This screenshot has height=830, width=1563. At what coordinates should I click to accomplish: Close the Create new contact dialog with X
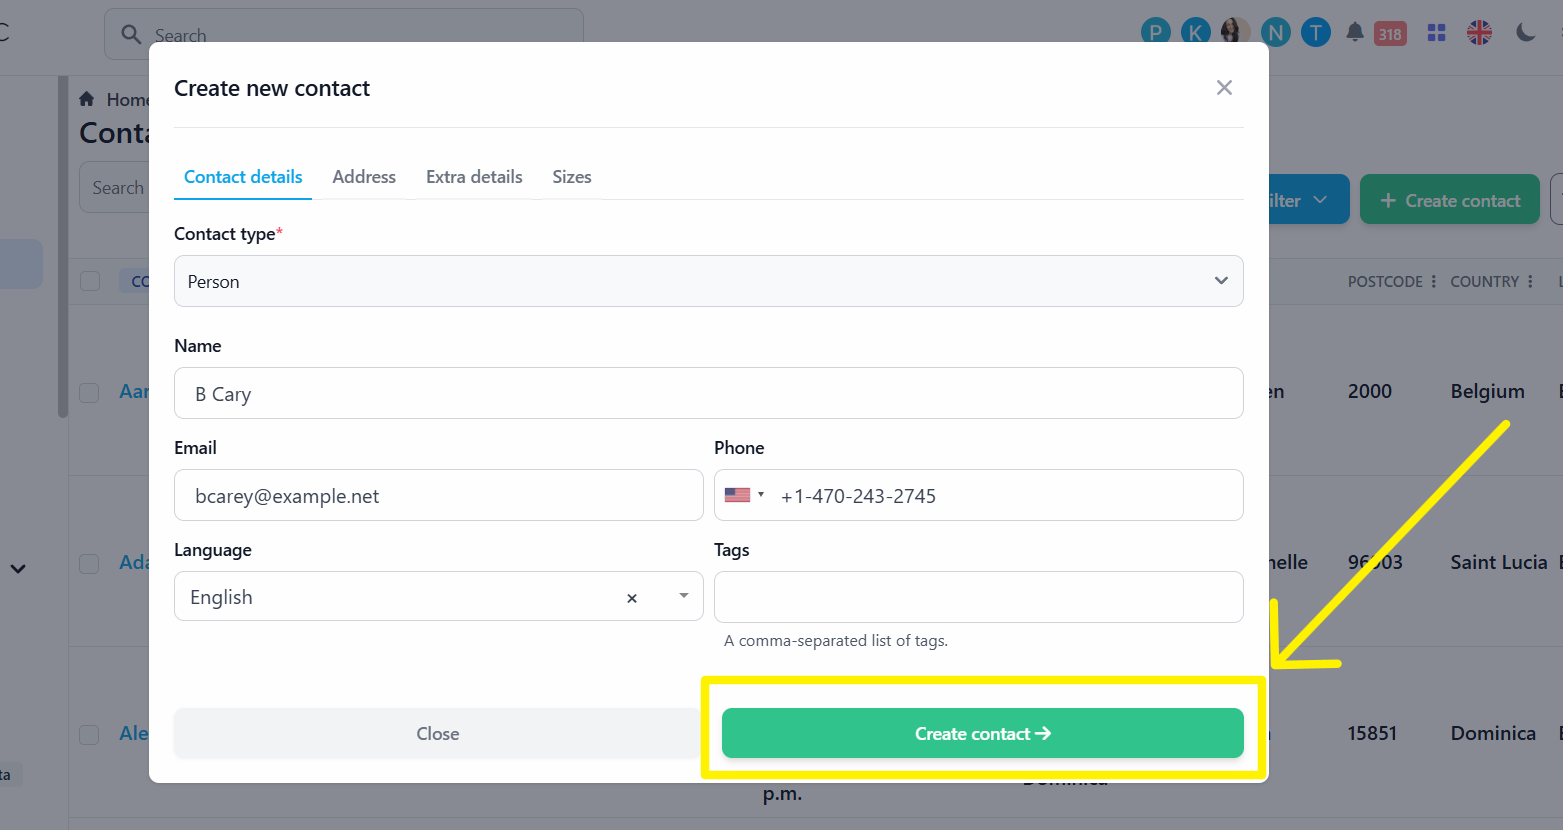(1224, 88)
